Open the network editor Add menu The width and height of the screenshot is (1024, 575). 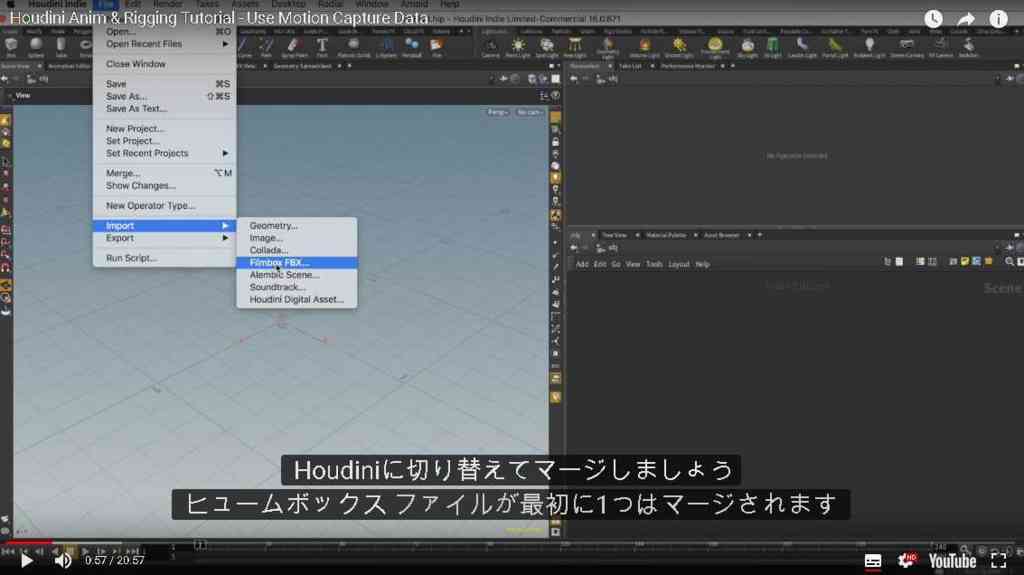[582, 265]
